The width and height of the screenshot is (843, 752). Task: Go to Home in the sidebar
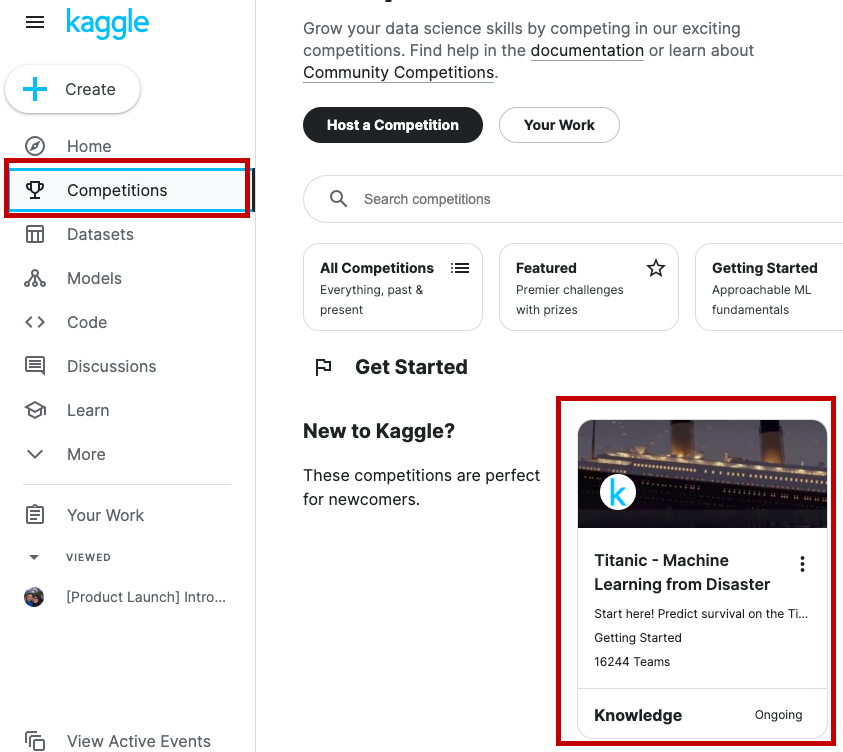pos(36,146)
